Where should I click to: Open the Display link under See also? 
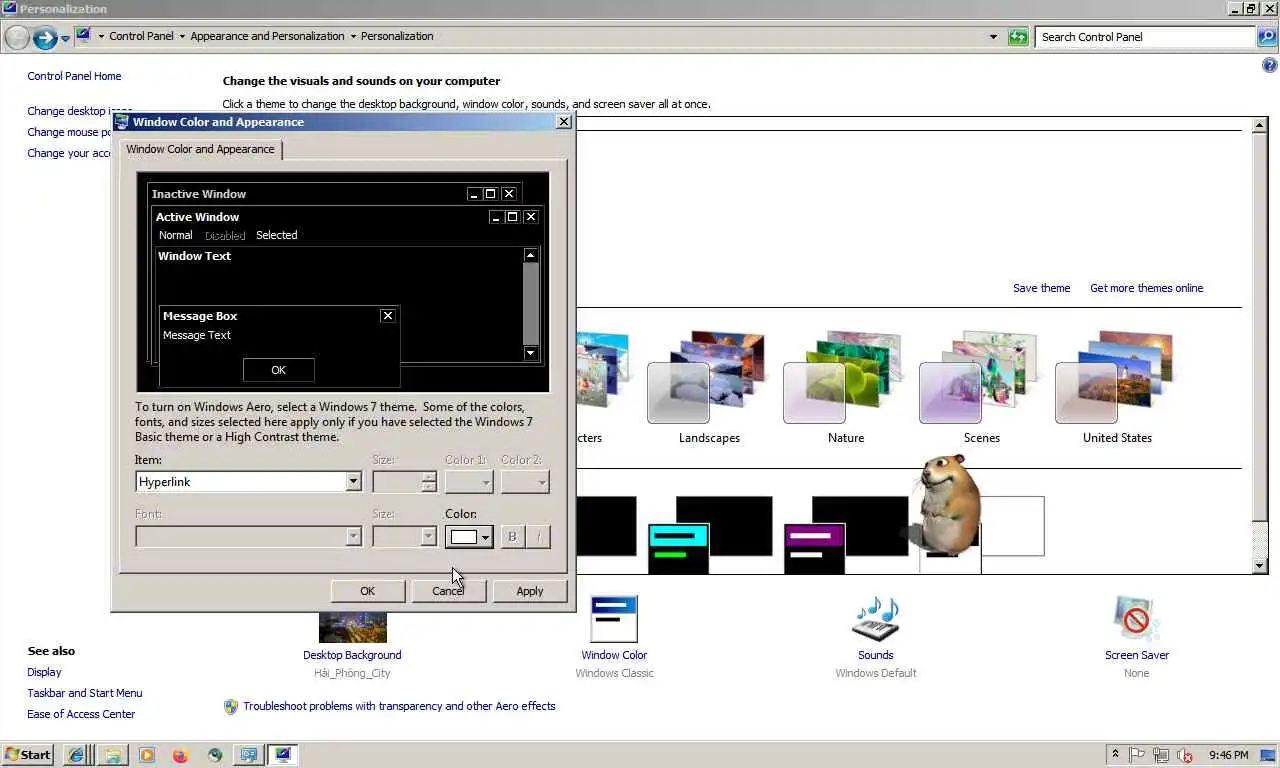(x=44, y=672)
